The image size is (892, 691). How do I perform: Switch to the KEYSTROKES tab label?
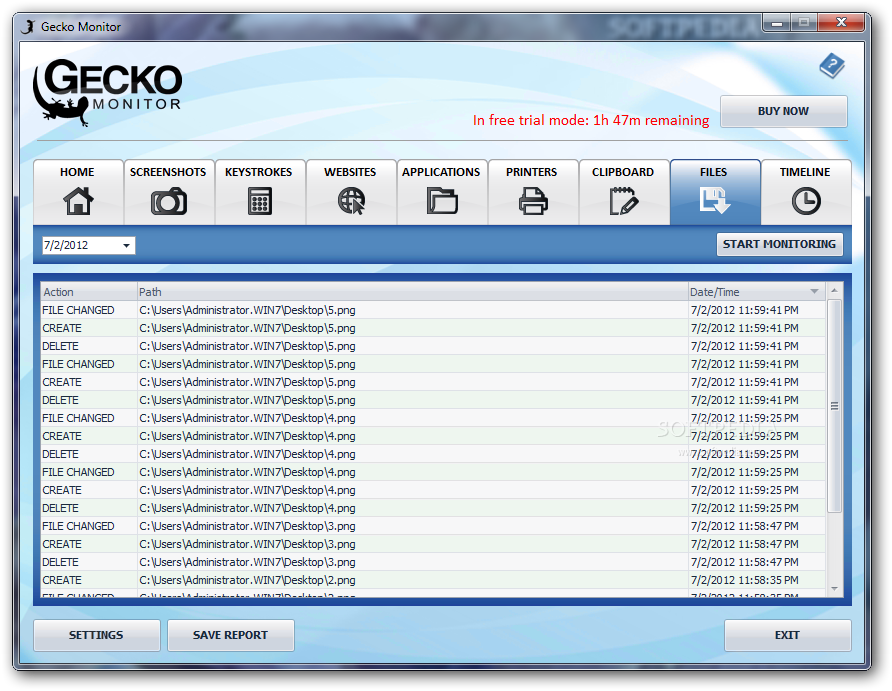pyautogui.click(x=258, y=172)
